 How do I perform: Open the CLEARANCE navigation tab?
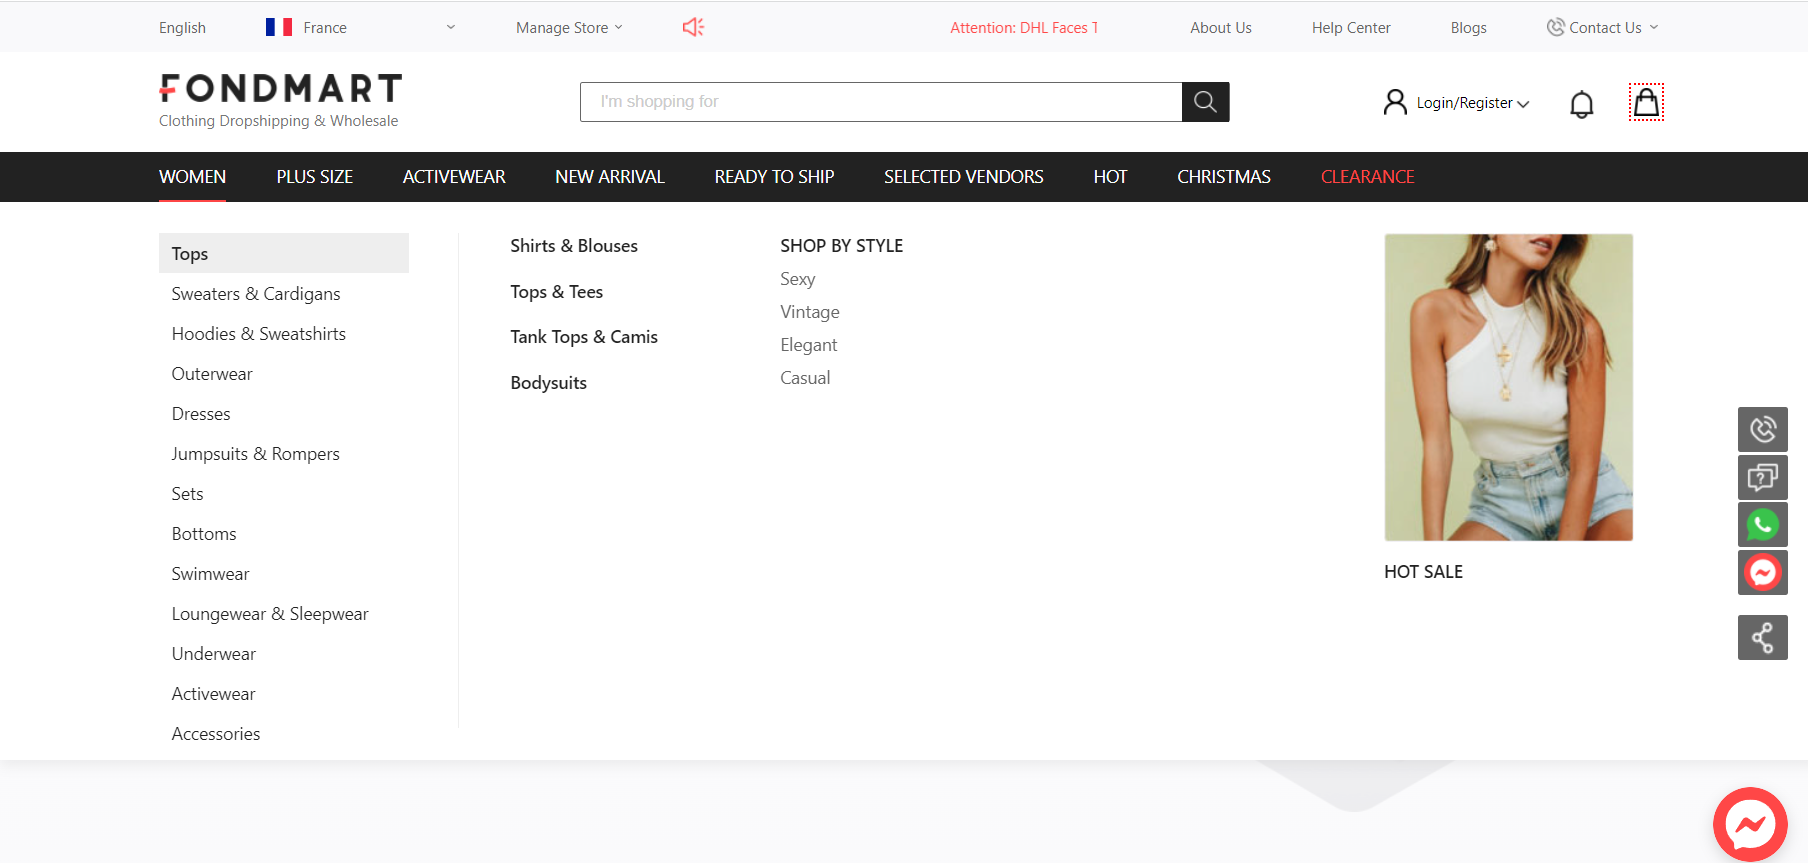point(1367,177)
